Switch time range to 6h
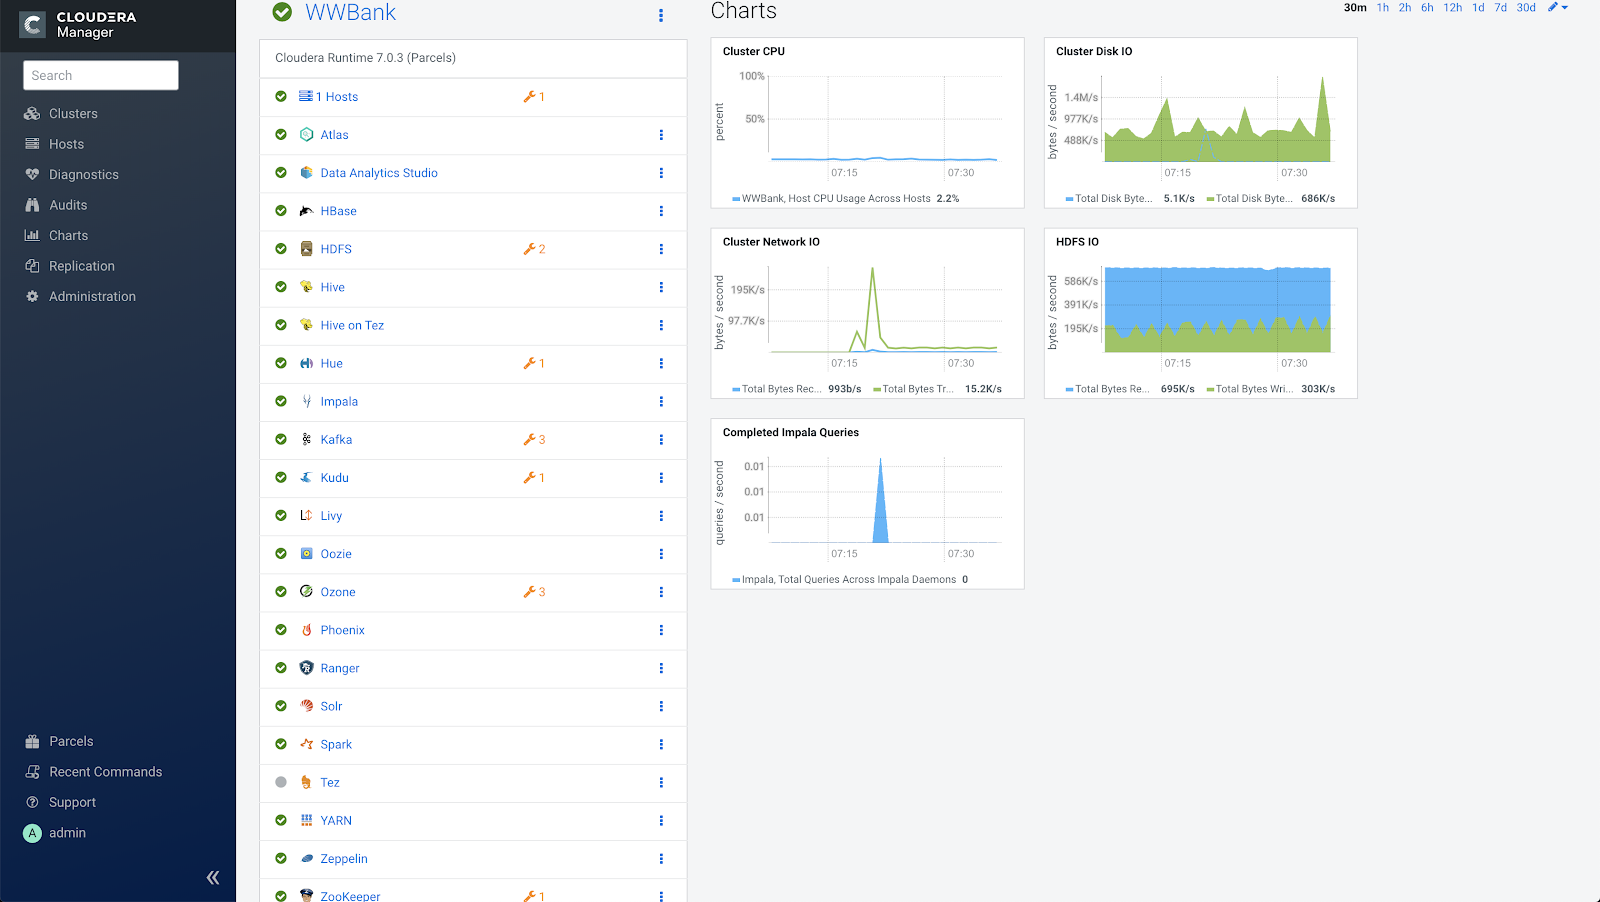The height and width of the screenshot is (902, 1600). [x=1427, y=7]
